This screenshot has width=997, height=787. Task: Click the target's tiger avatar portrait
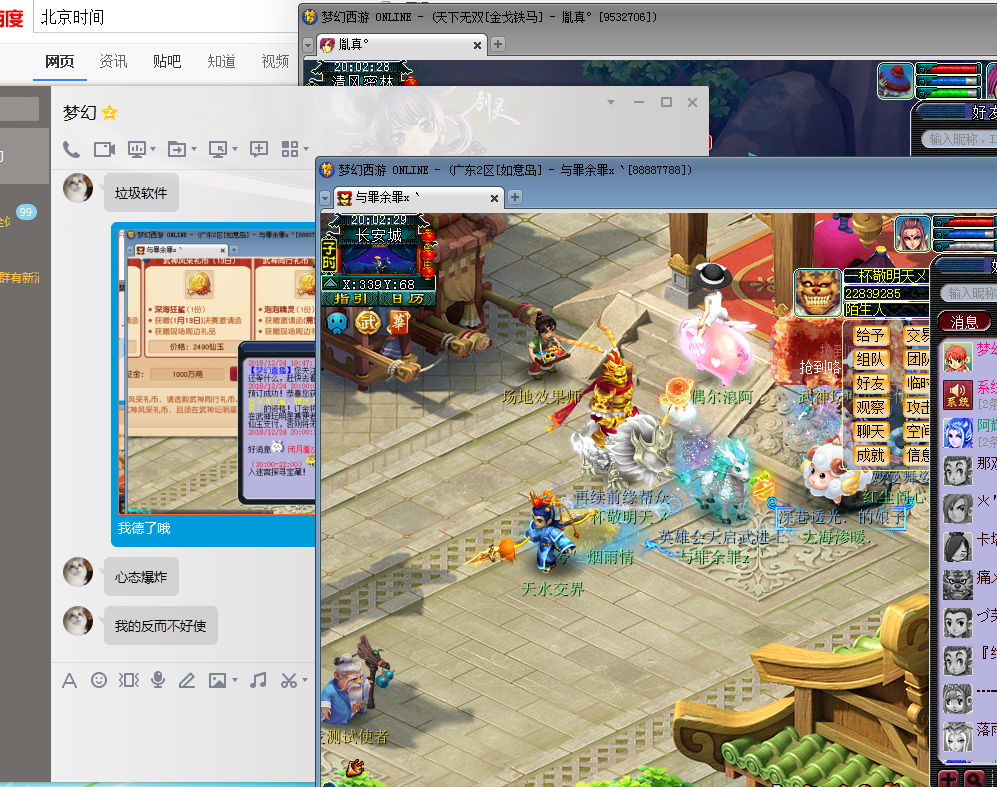coord(817,293)
